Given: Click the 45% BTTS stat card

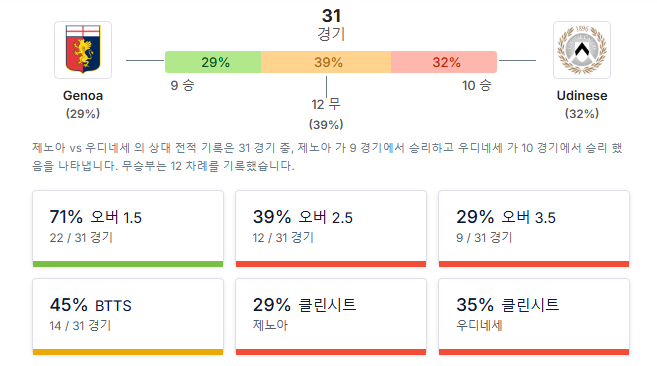Looking at the screenshot, I should tap(128, 317).
